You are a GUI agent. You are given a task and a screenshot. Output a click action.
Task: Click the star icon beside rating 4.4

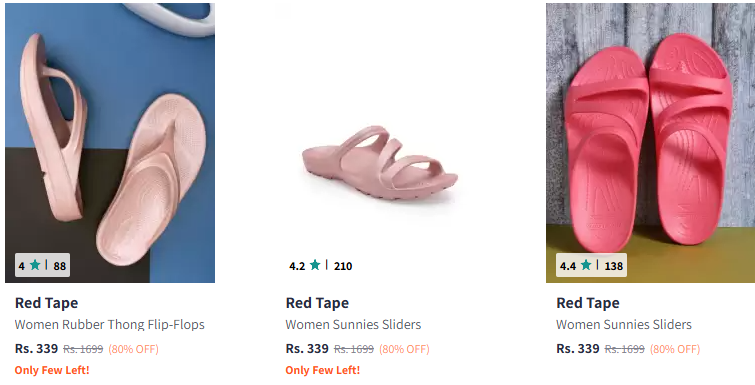pyautogui.click(x=586, y=265)
